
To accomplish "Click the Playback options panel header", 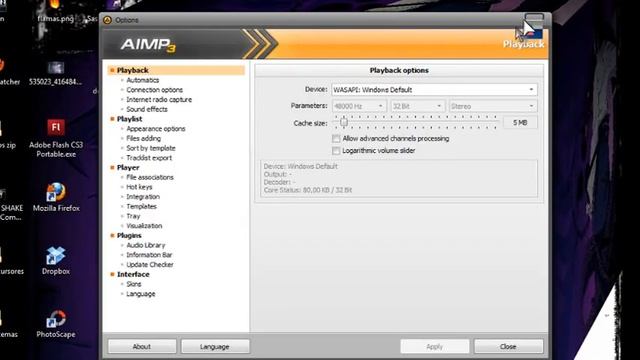I will coord(399,70).
